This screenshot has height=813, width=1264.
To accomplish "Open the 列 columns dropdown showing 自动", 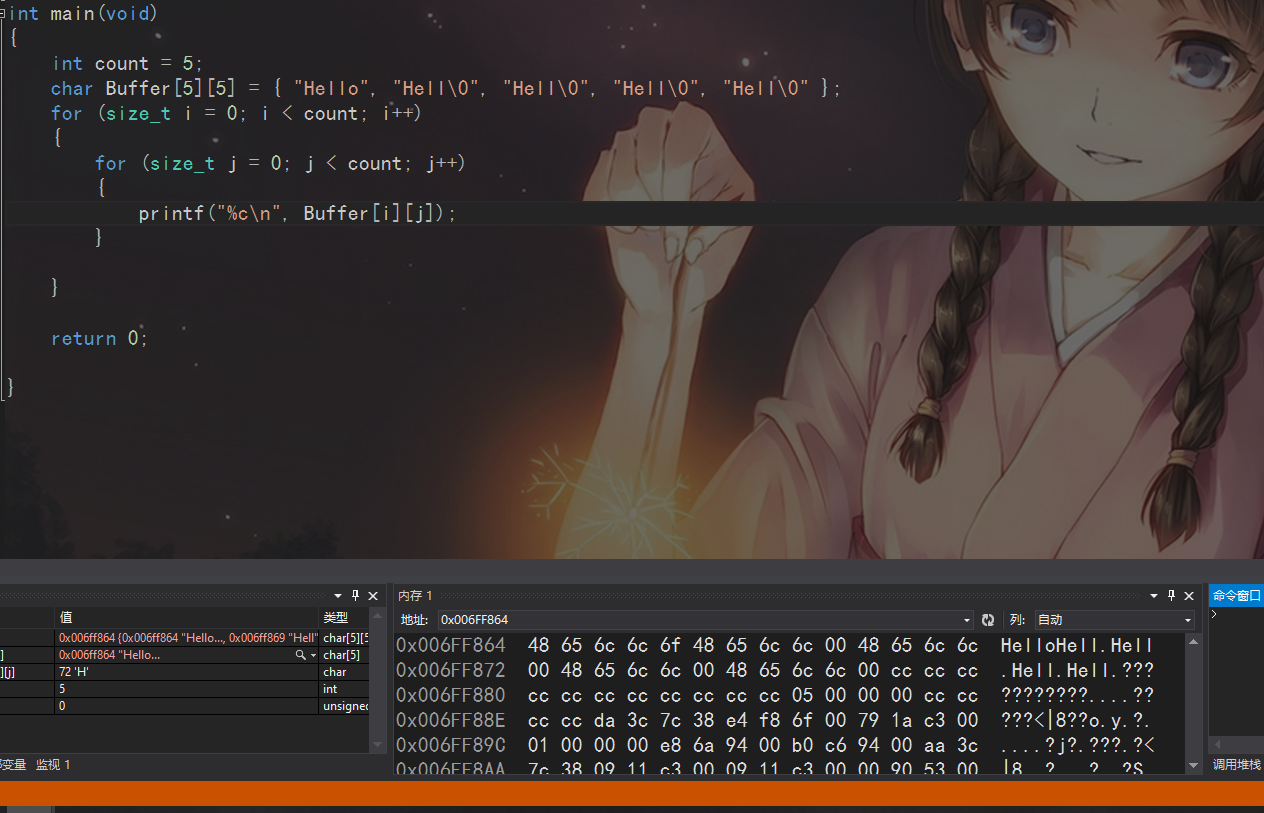I will click(1114, 620).
